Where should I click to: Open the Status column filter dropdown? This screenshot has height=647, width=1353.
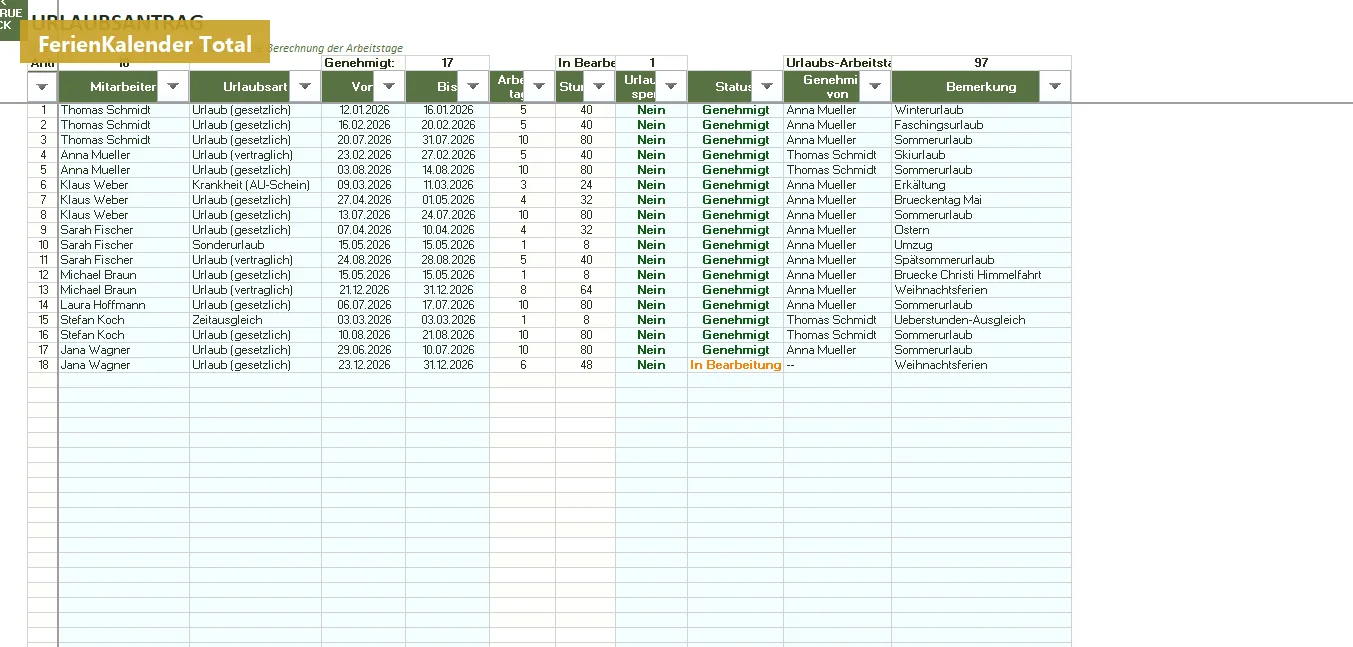point(767,87)
